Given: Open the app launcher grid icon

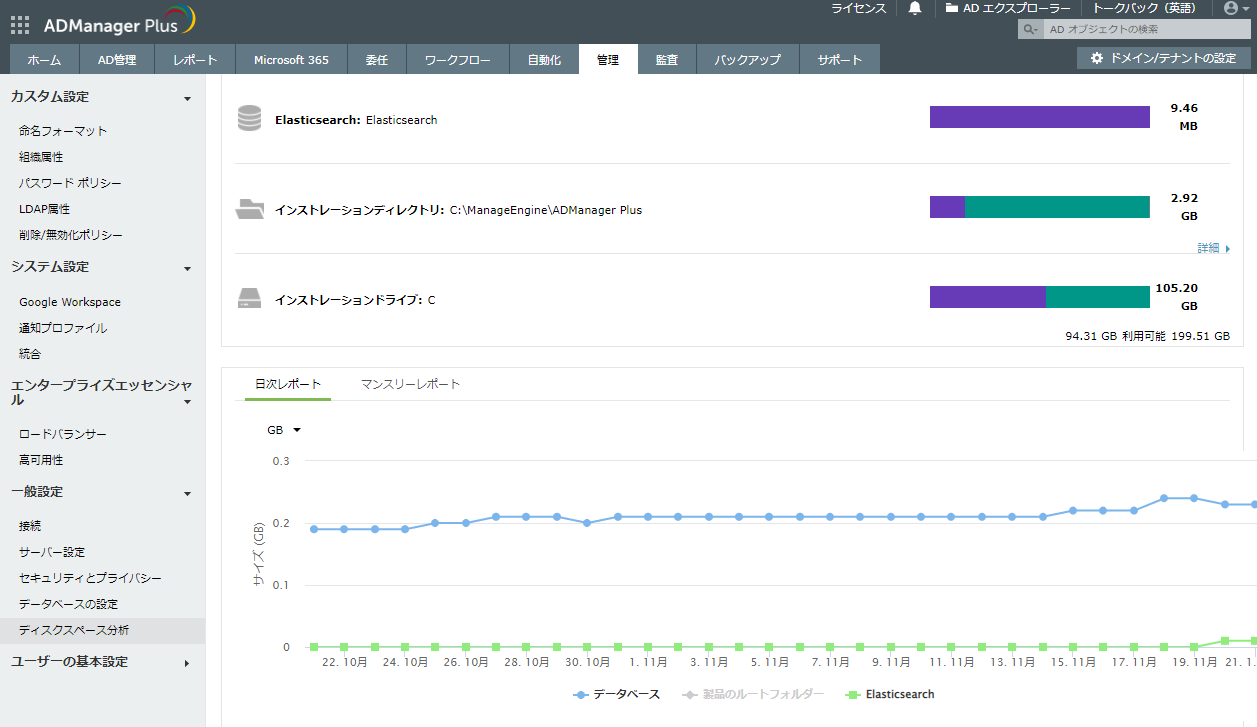Looking at the screenshot, I should (20, 25).
